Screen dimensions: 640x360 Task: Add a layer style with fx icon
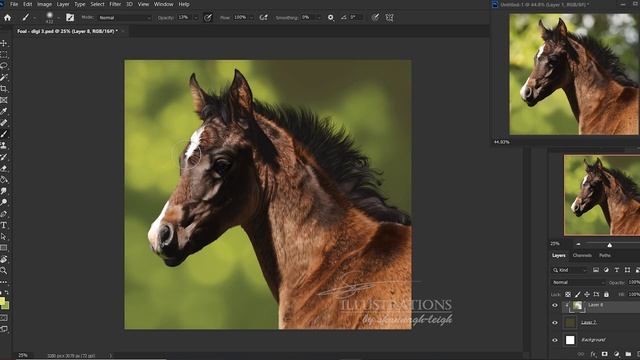(x=593, y=354)
